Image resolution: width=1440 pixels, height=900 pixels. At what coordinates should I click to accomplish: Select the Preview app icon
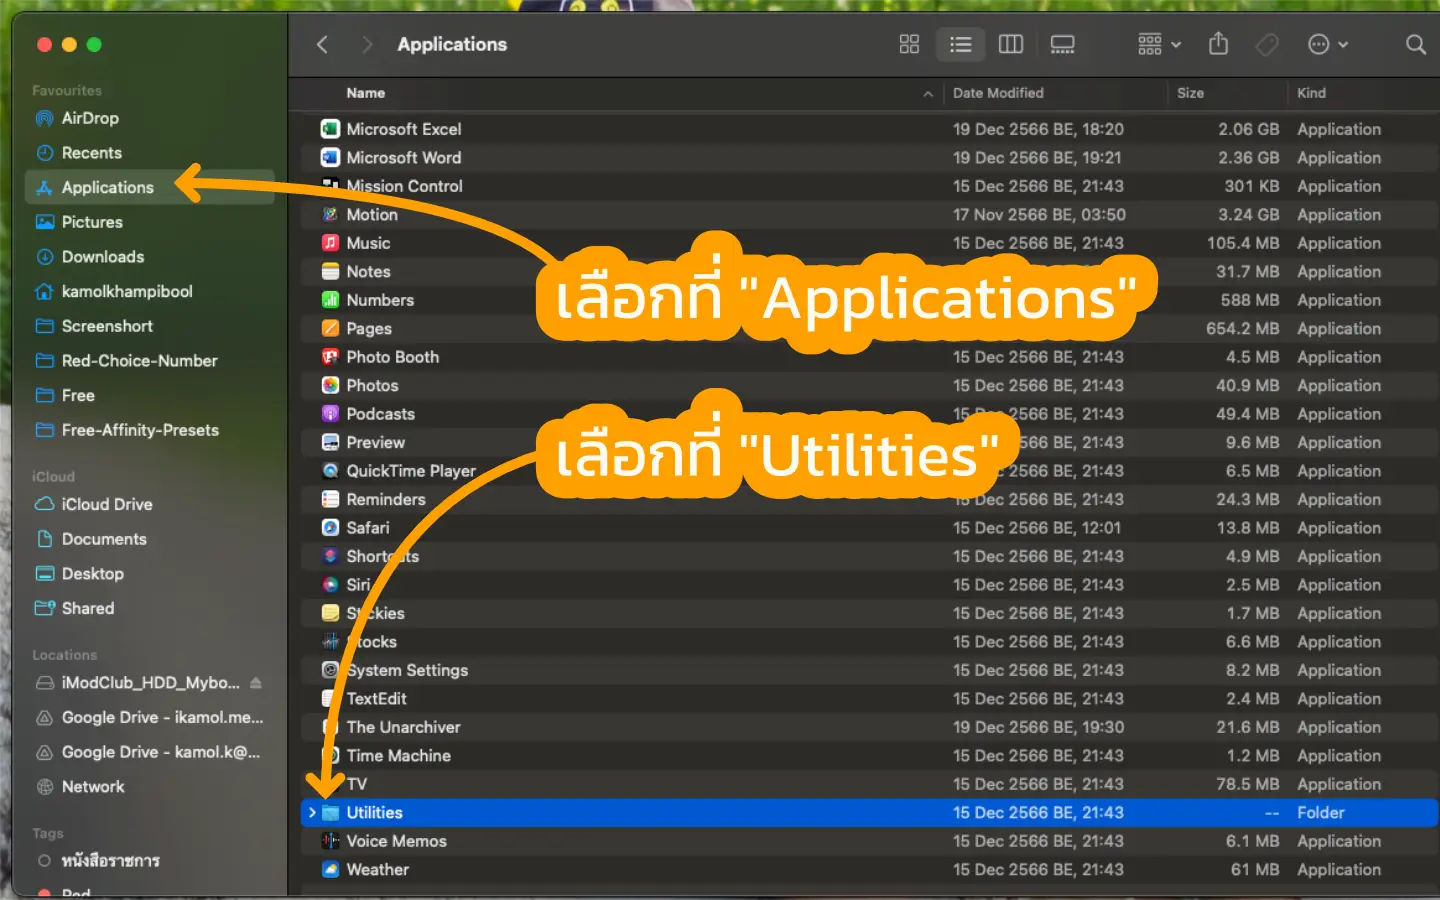[330, 442]
